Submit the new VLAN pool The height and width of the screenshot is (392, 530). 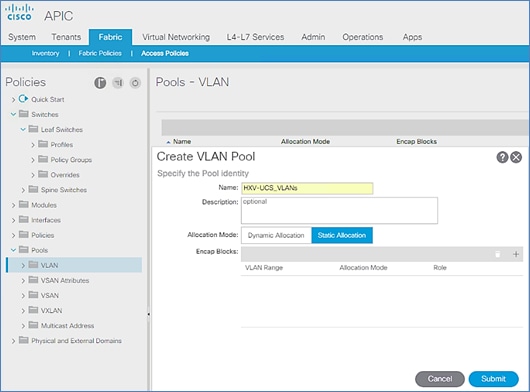click(493, 379)
